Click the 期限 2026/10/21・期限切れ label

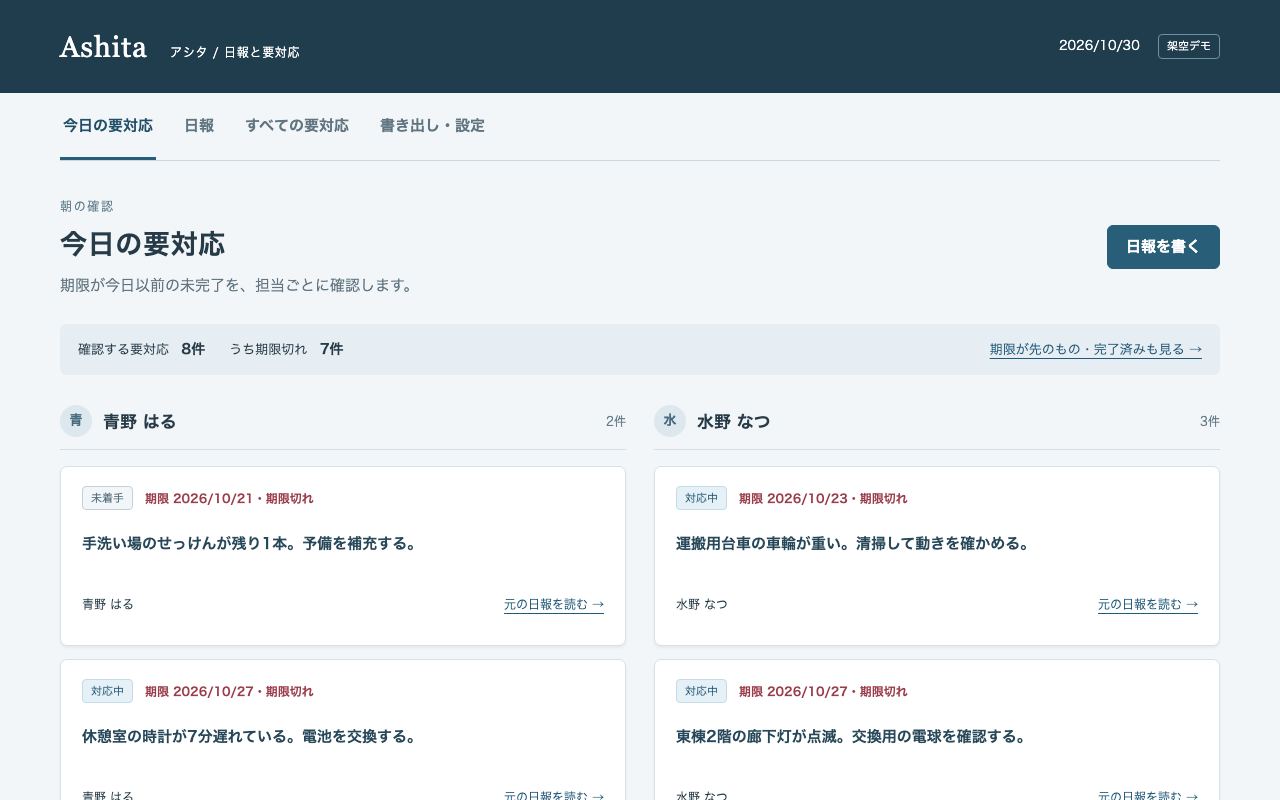tap(229, 498)
